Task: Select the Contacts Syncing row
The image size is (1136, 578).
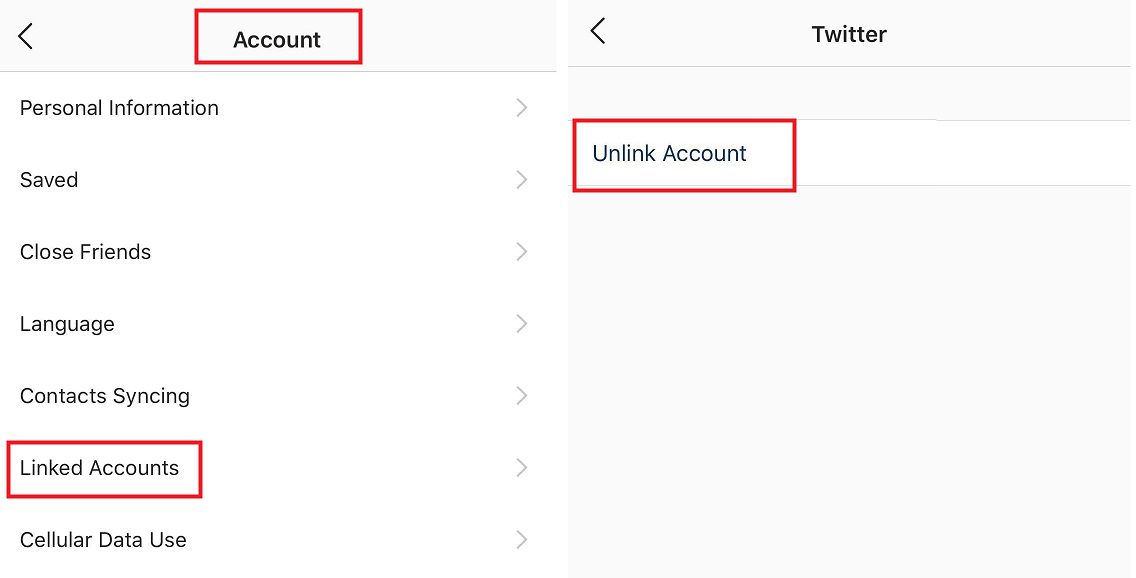Action: 104,396
